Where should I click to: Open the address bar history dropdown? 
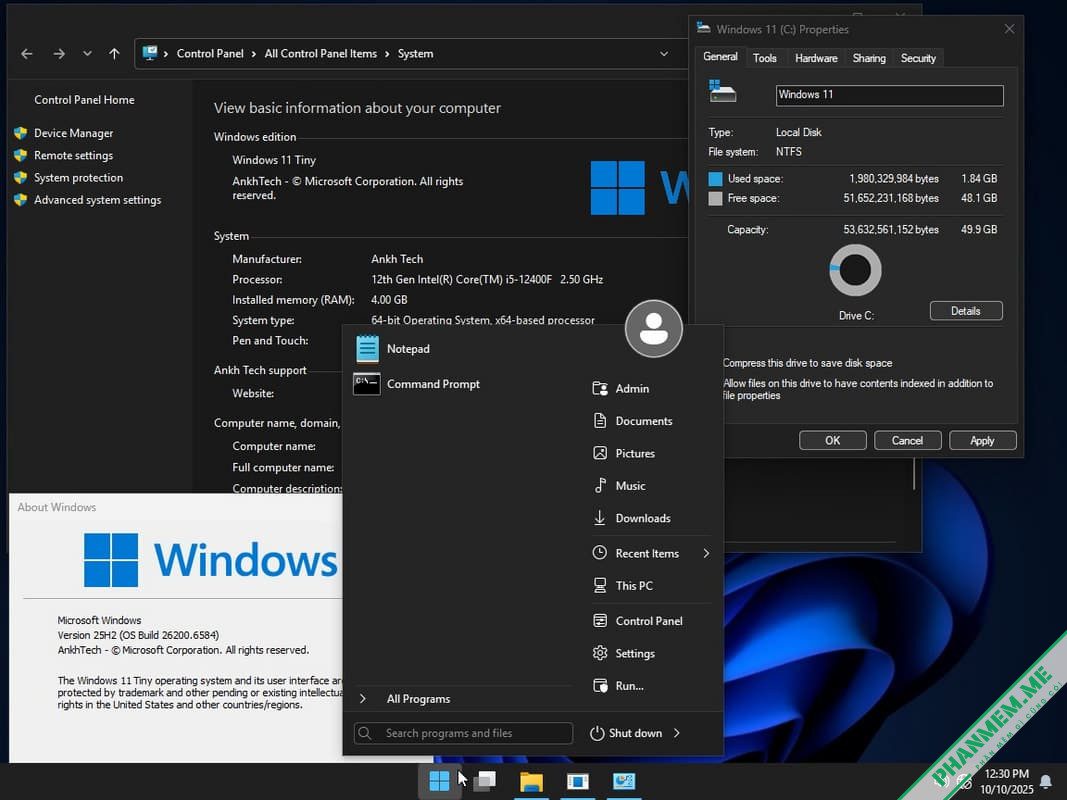coord(664,54)
